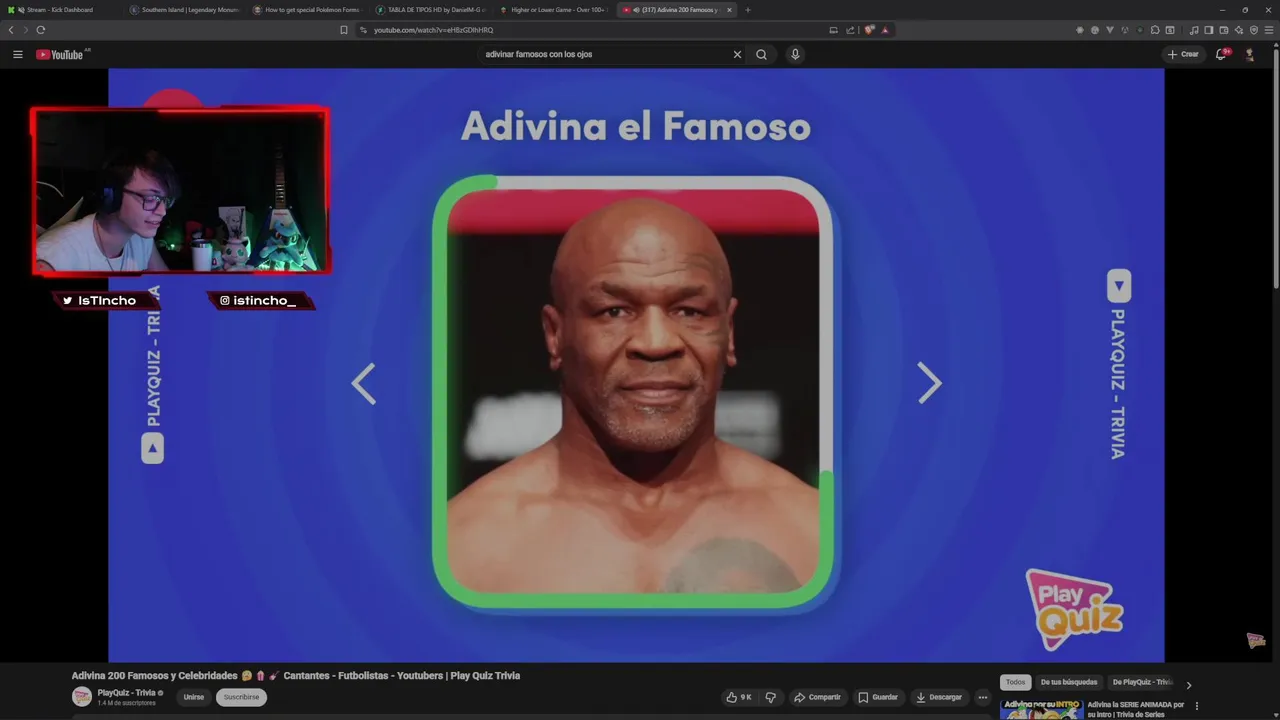Click the Compartir share button
The width and height of the screenshot is (1280, 720).
click(x=817, y=697)
